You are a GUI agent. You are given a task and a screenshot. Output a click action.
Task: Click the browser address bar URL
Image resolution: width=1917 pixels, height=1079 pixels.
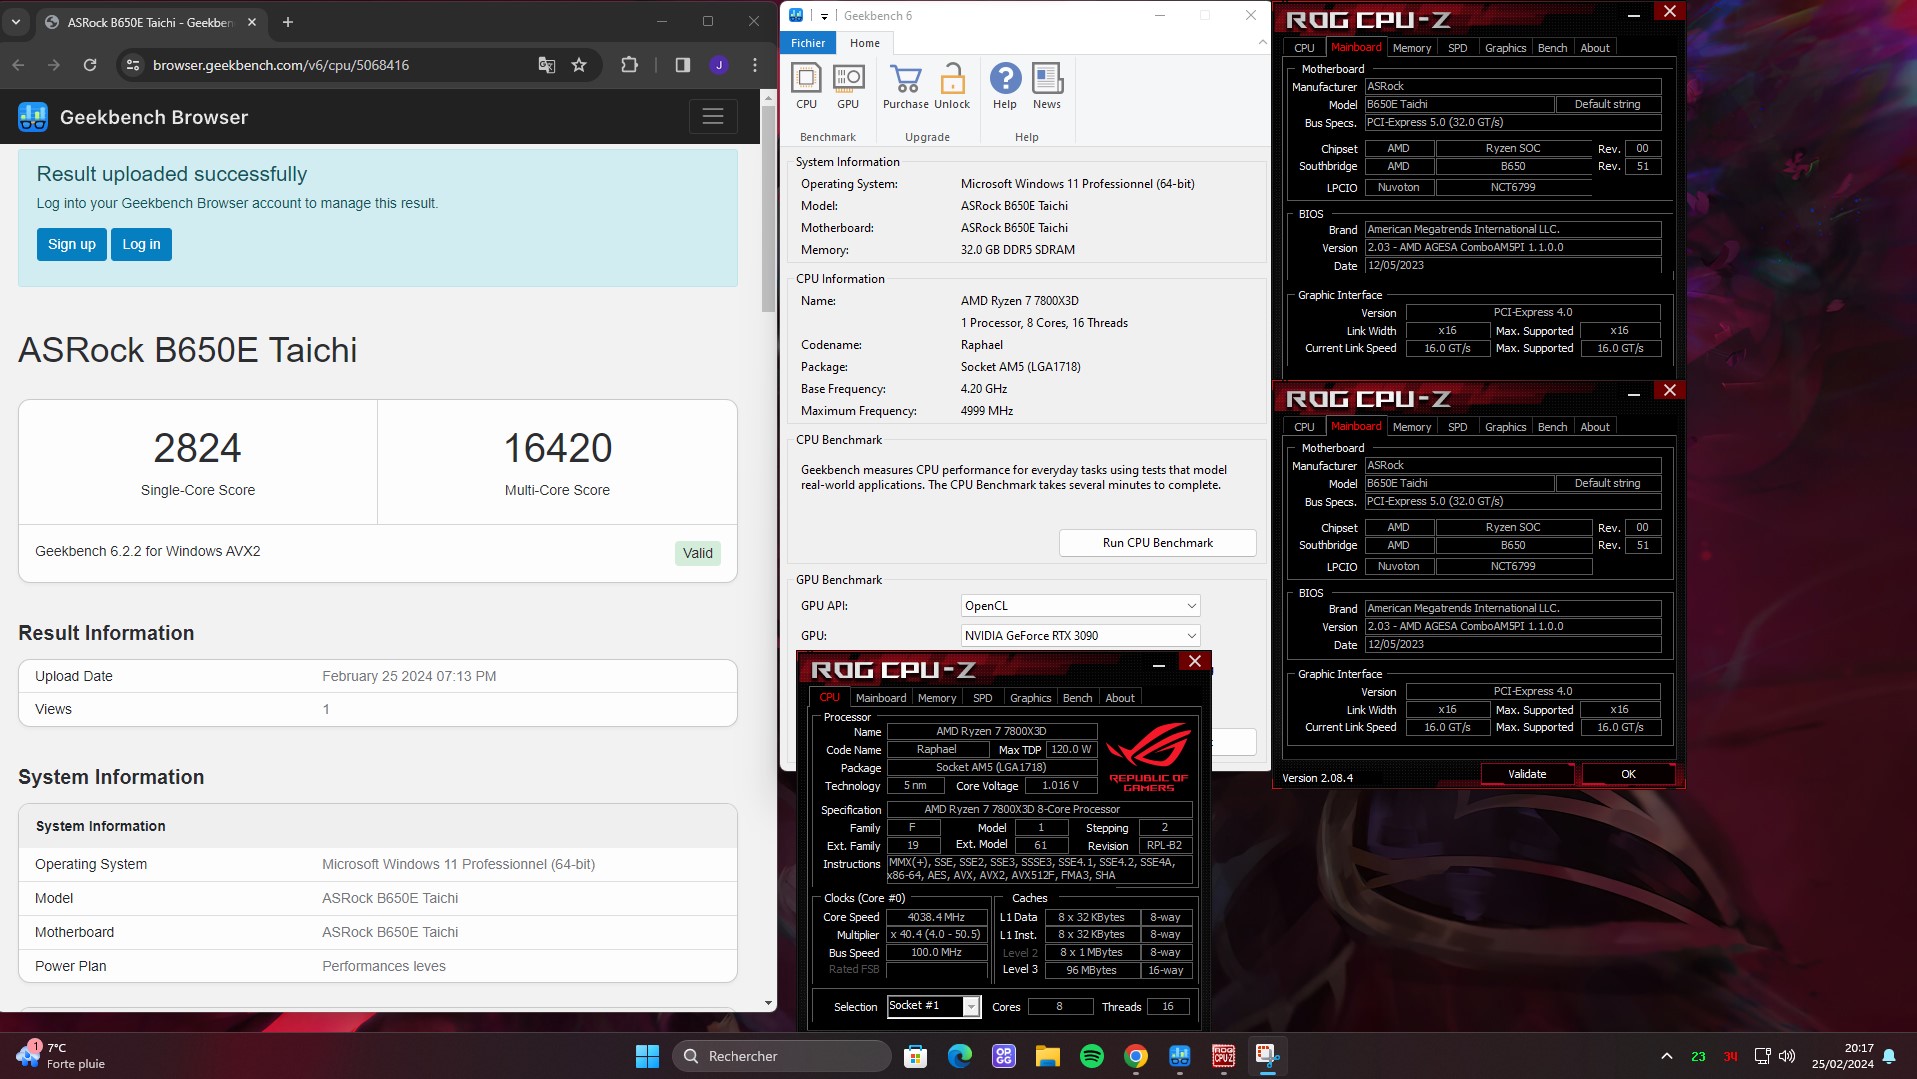(281, 65)
